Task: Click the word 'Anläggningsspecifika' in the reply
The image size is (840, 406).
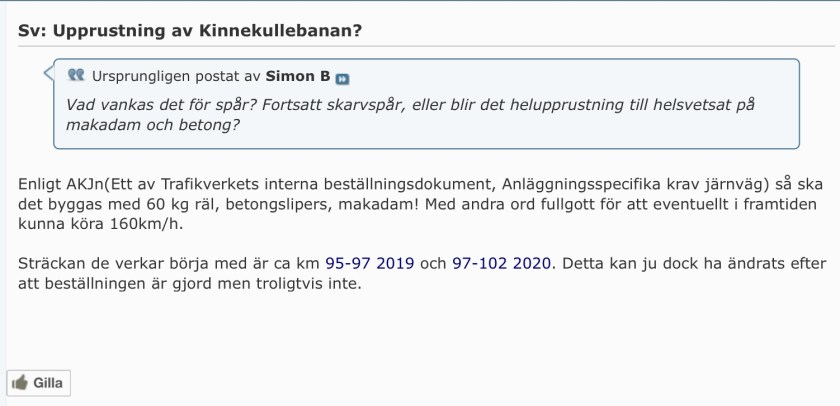Action: pyautogui.click(x=574, y=185)
